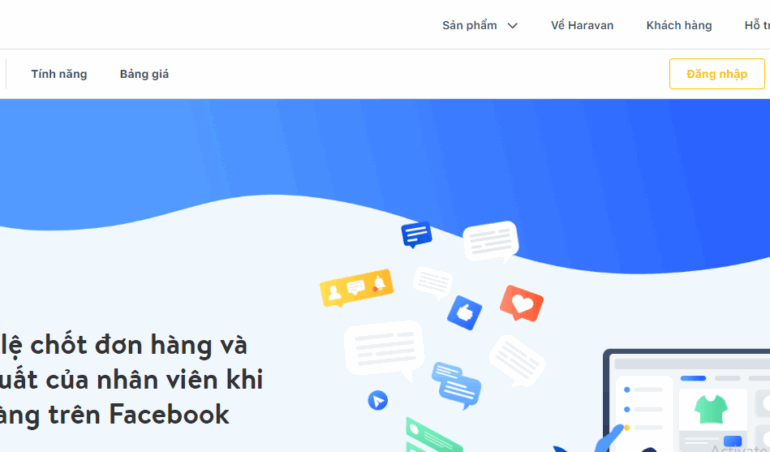Click the white speech bubble near the wave top
The image size is (770, 452).
point(491,241)
